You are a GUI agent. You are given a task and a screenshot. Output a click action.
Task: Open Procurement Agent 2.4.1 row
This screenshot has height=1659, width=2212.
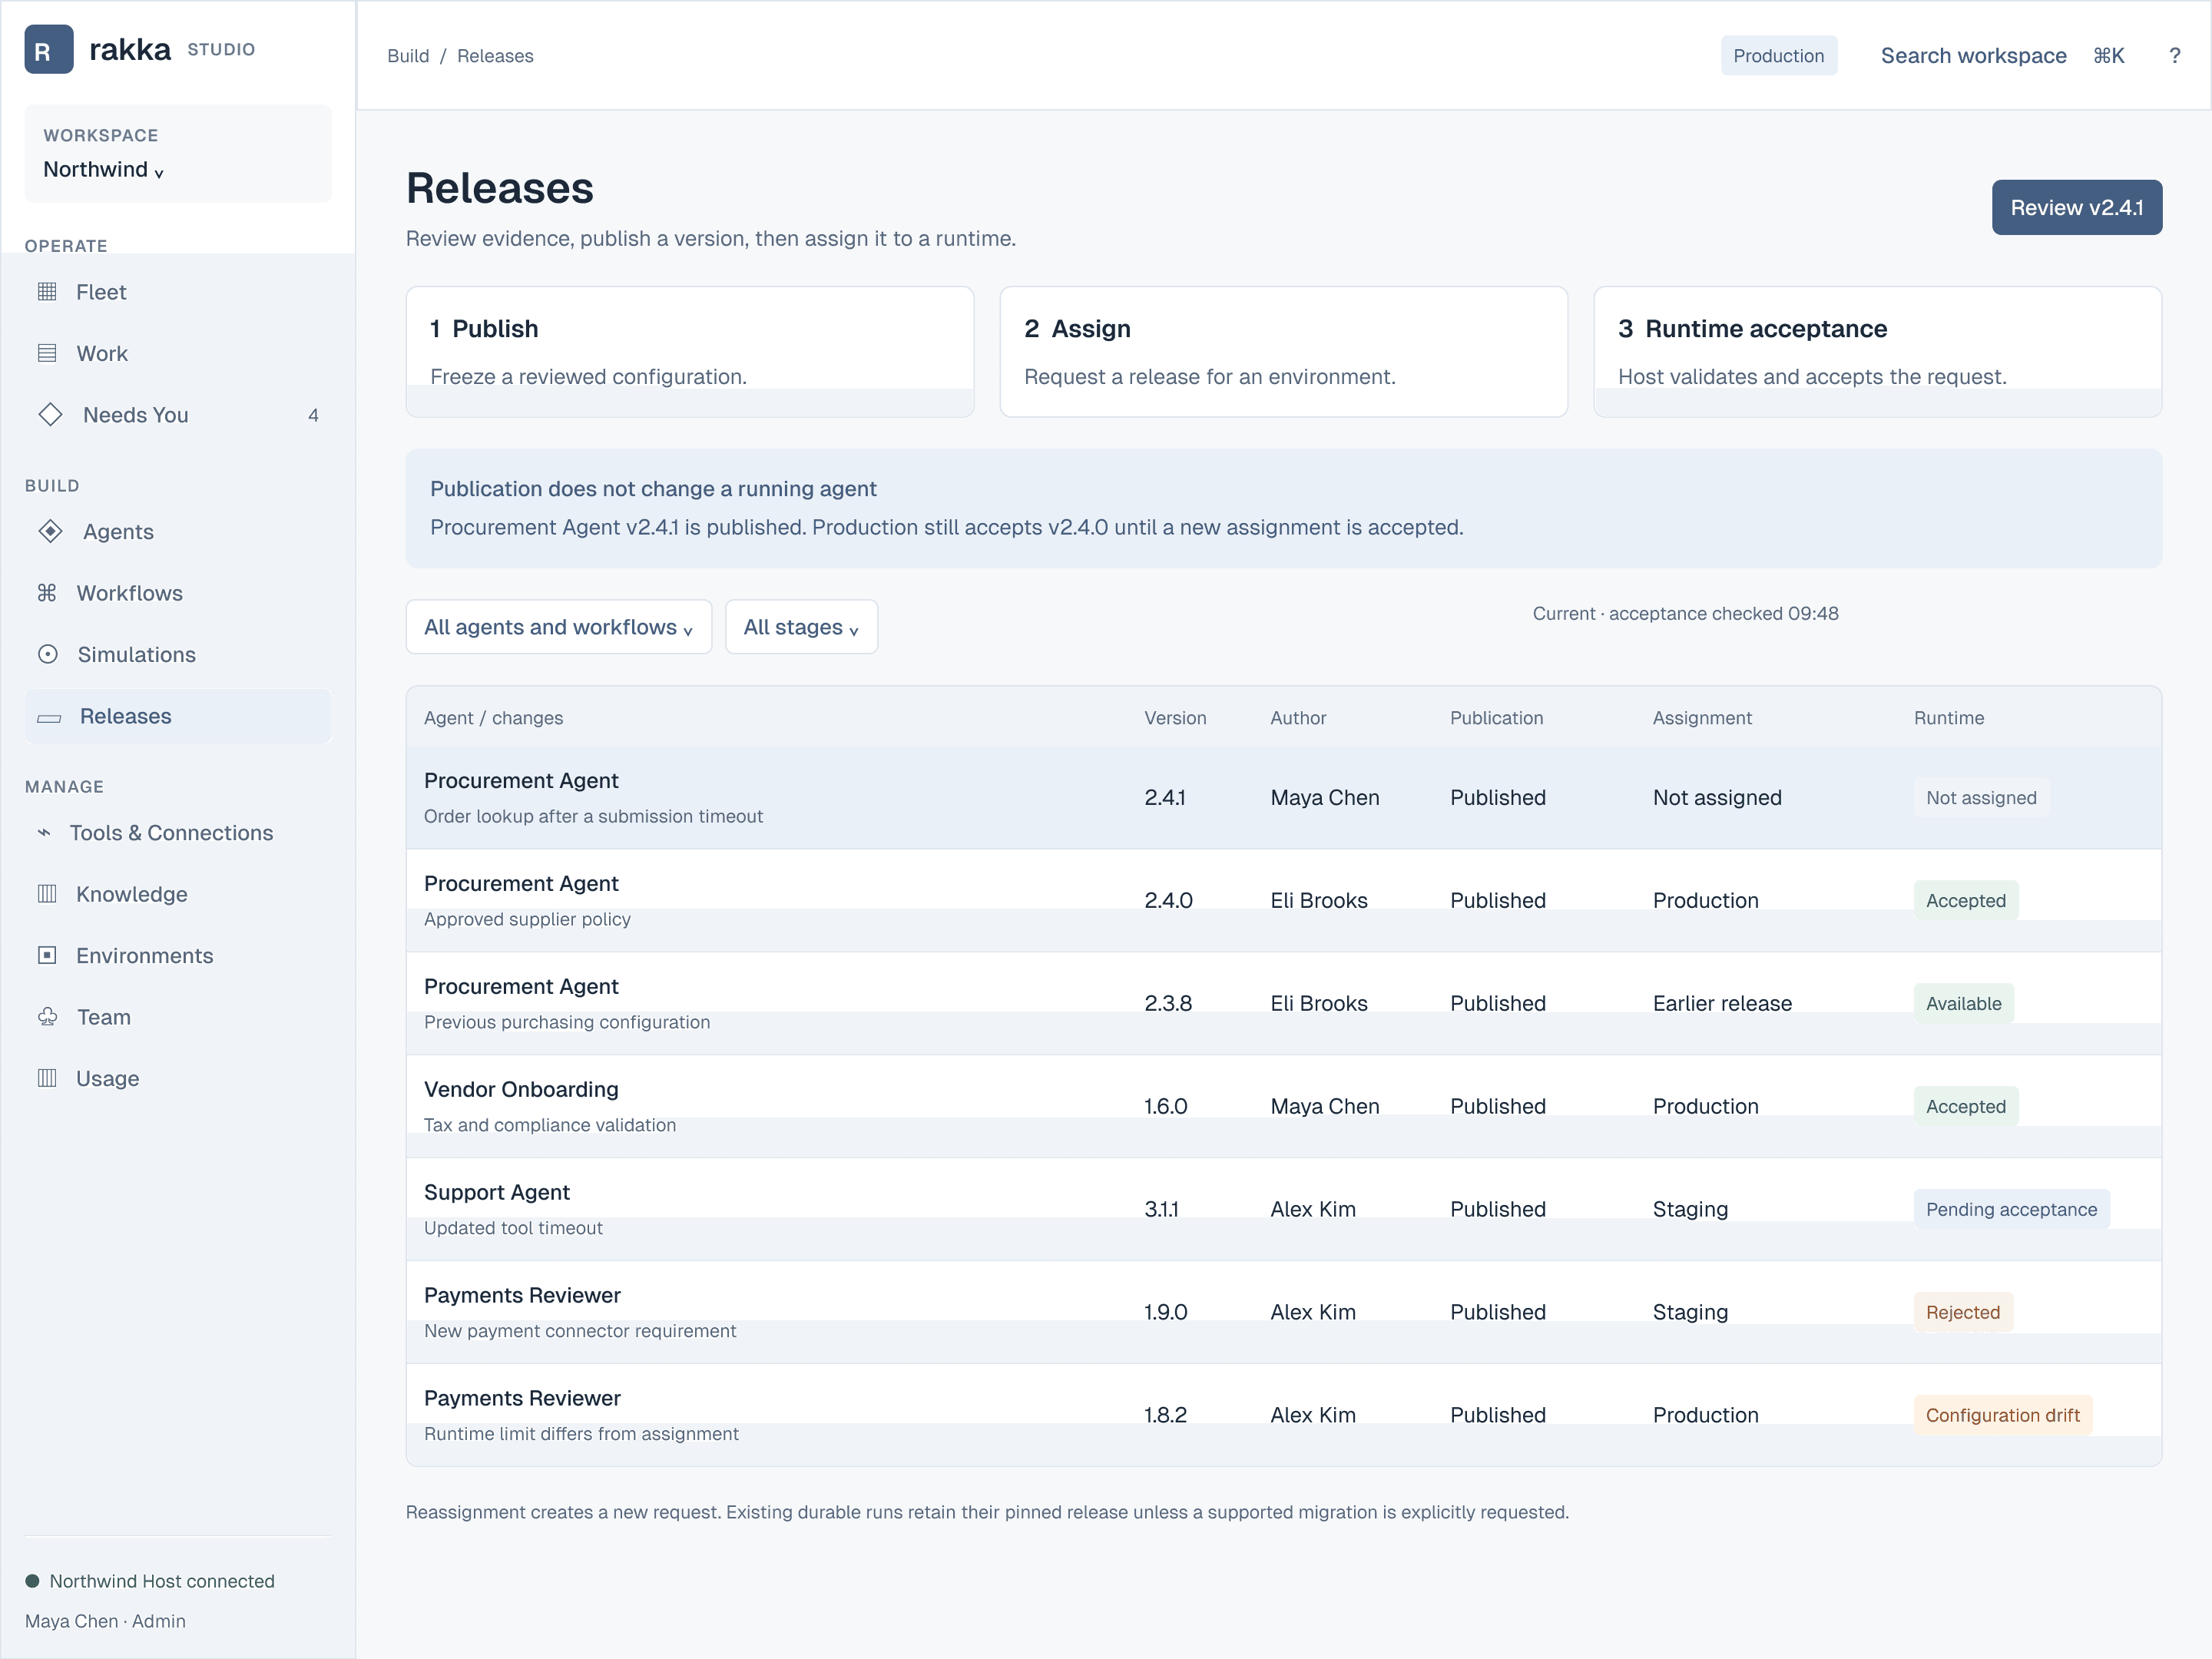(x=1283, y=798)
